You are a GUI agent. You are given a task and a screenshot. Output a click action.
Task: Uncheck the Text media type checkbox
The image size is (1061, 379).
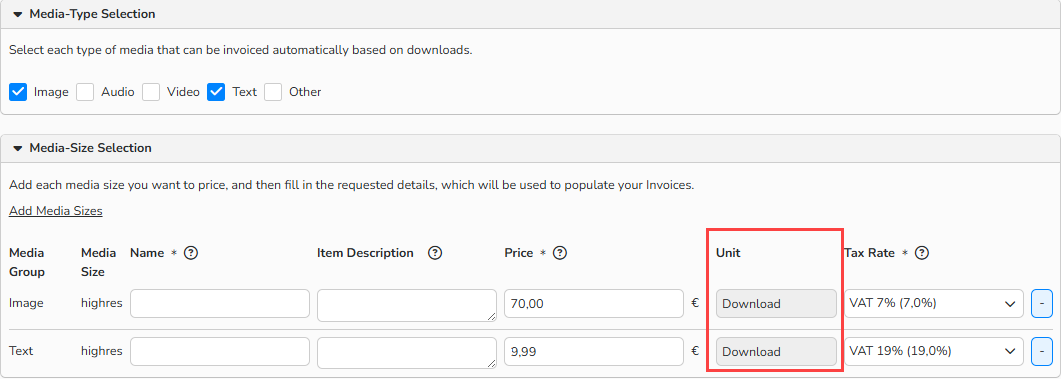(x=216, y=92)
